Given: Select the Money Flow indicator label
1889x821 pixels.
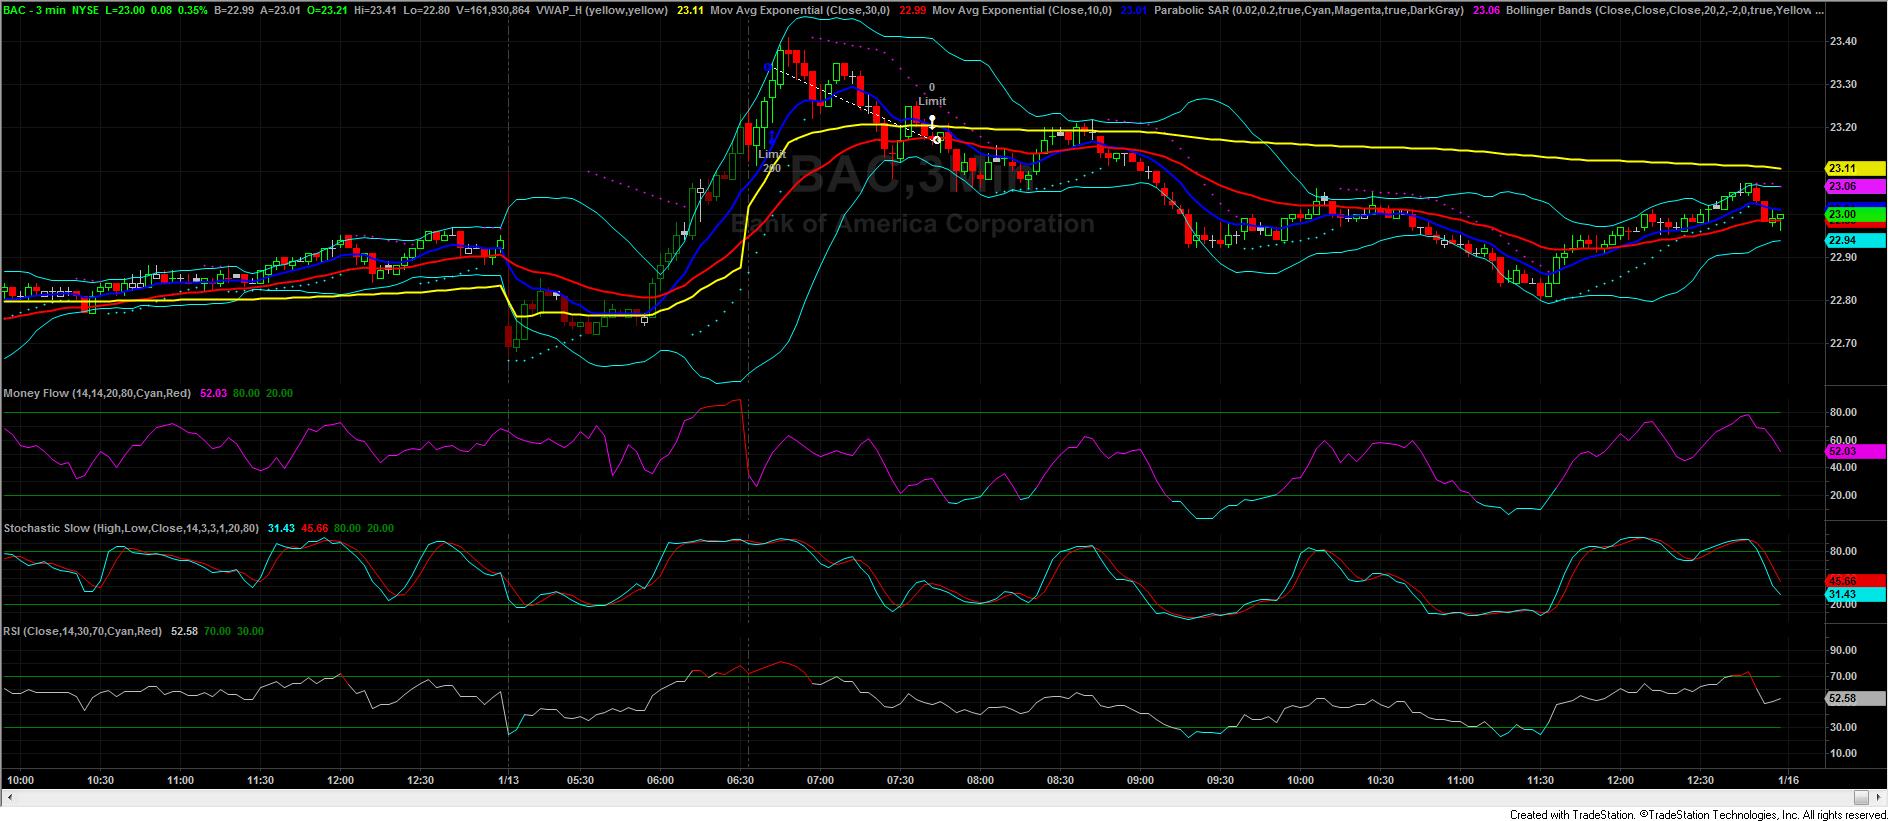Looking at the screenshot, I should (96, 393).
